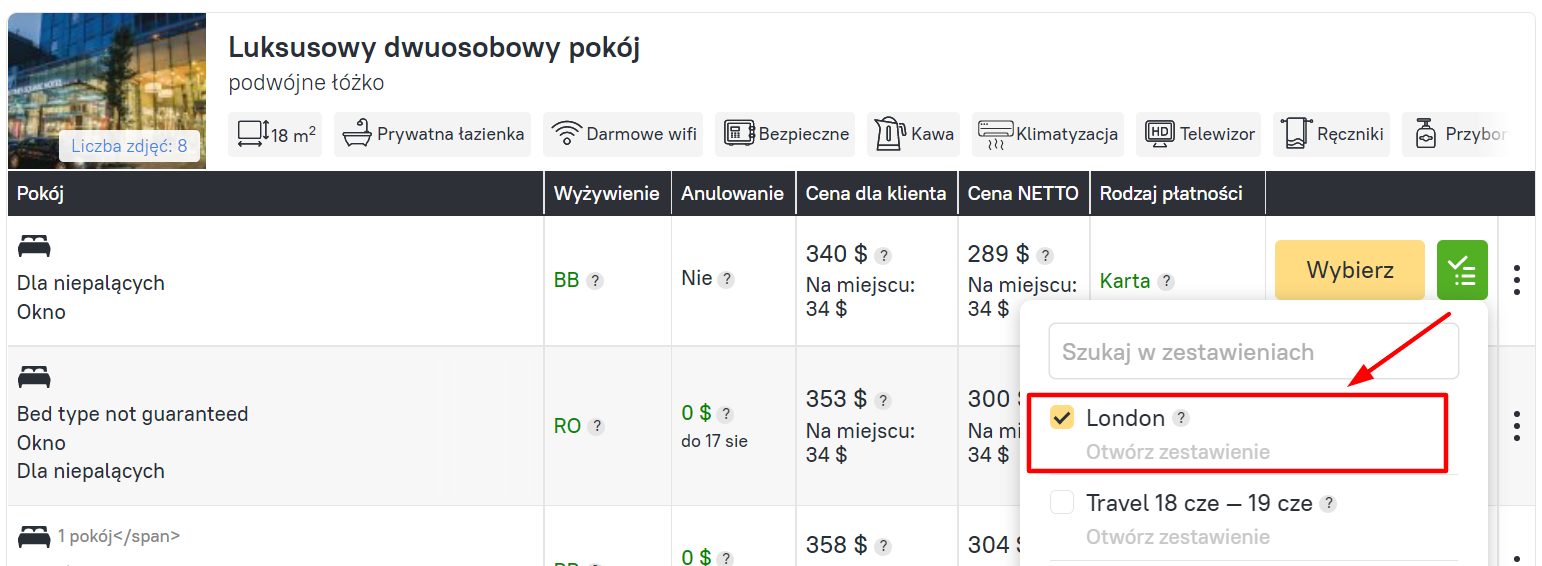Click the Darmowe wifi amenity icon

(x=567, y=134)
